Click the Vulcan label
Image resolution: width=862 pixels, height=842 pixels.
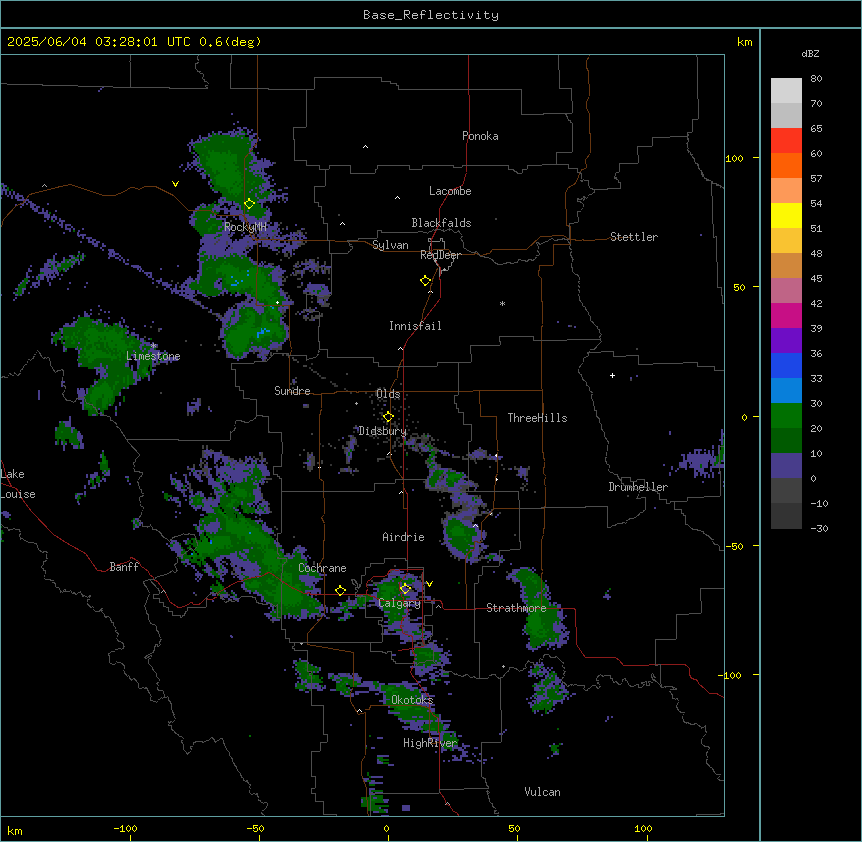coord(543,792)
